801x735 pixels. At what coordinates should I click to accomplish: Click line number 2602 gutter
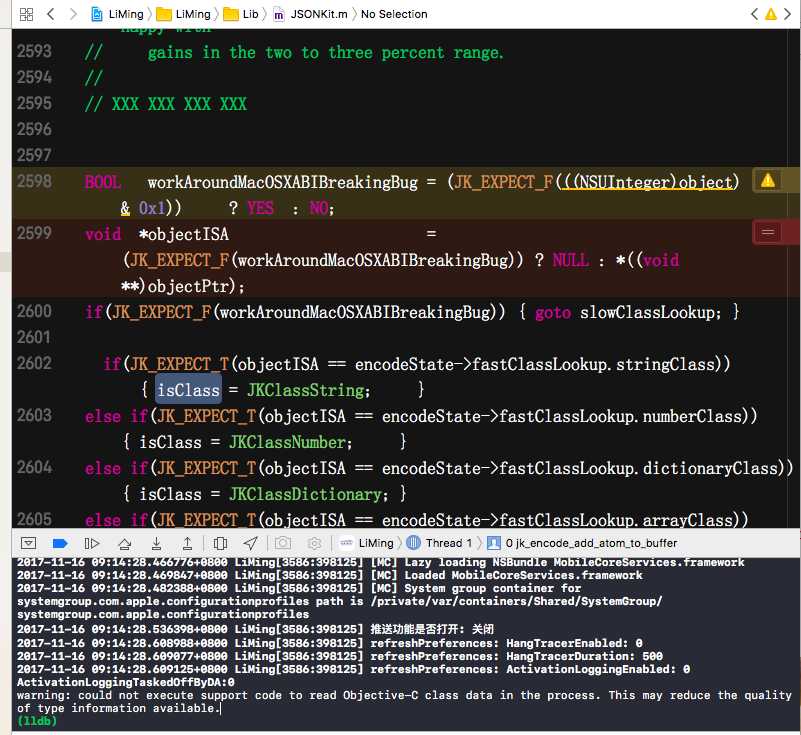[34, 363]
